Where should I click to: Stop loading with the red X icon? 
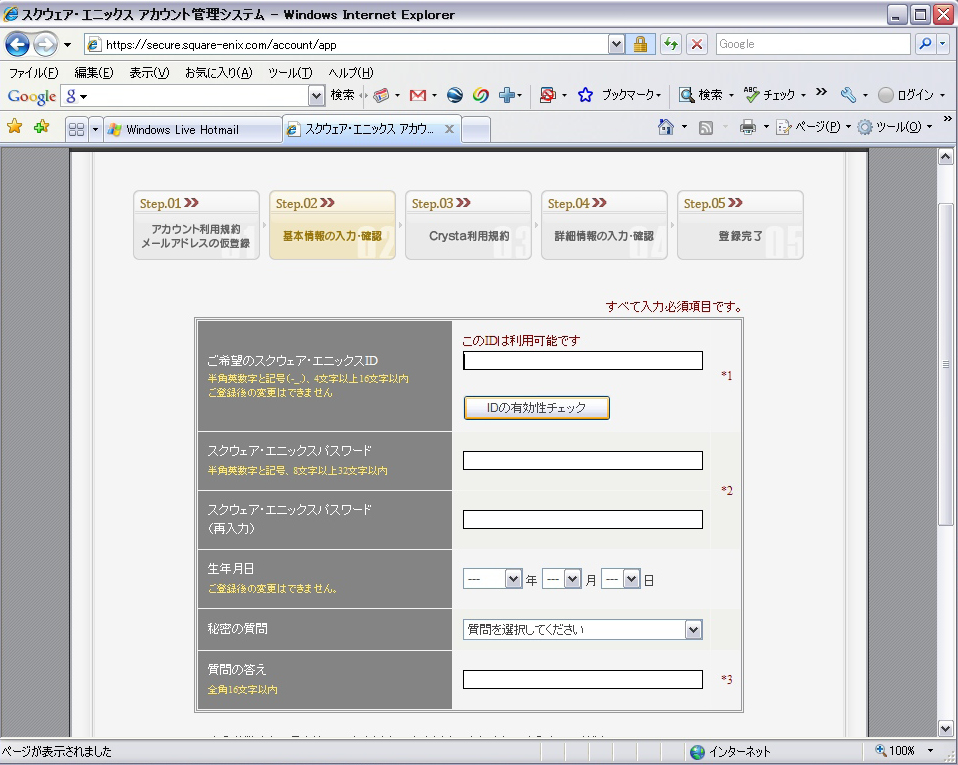[x=697, y=44]
